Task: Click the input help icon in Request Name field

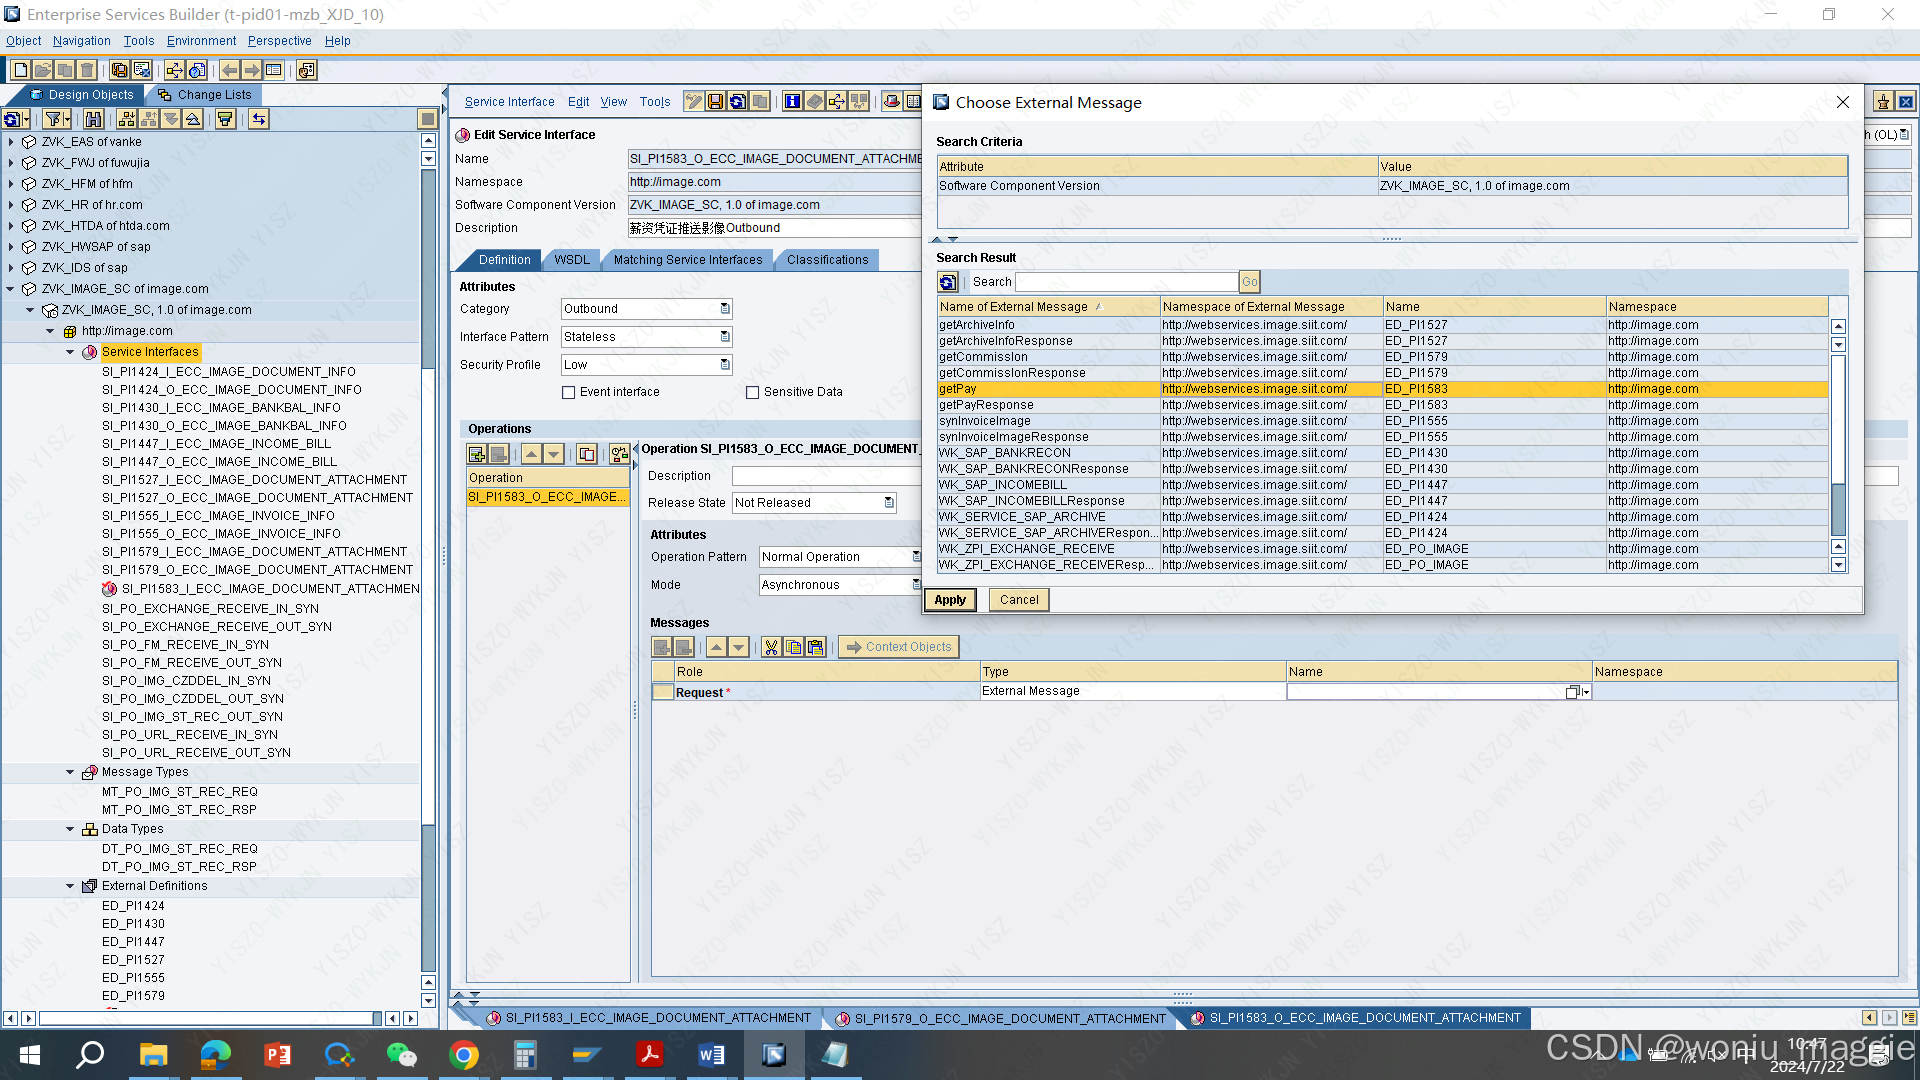Action: click(1573, 692)
